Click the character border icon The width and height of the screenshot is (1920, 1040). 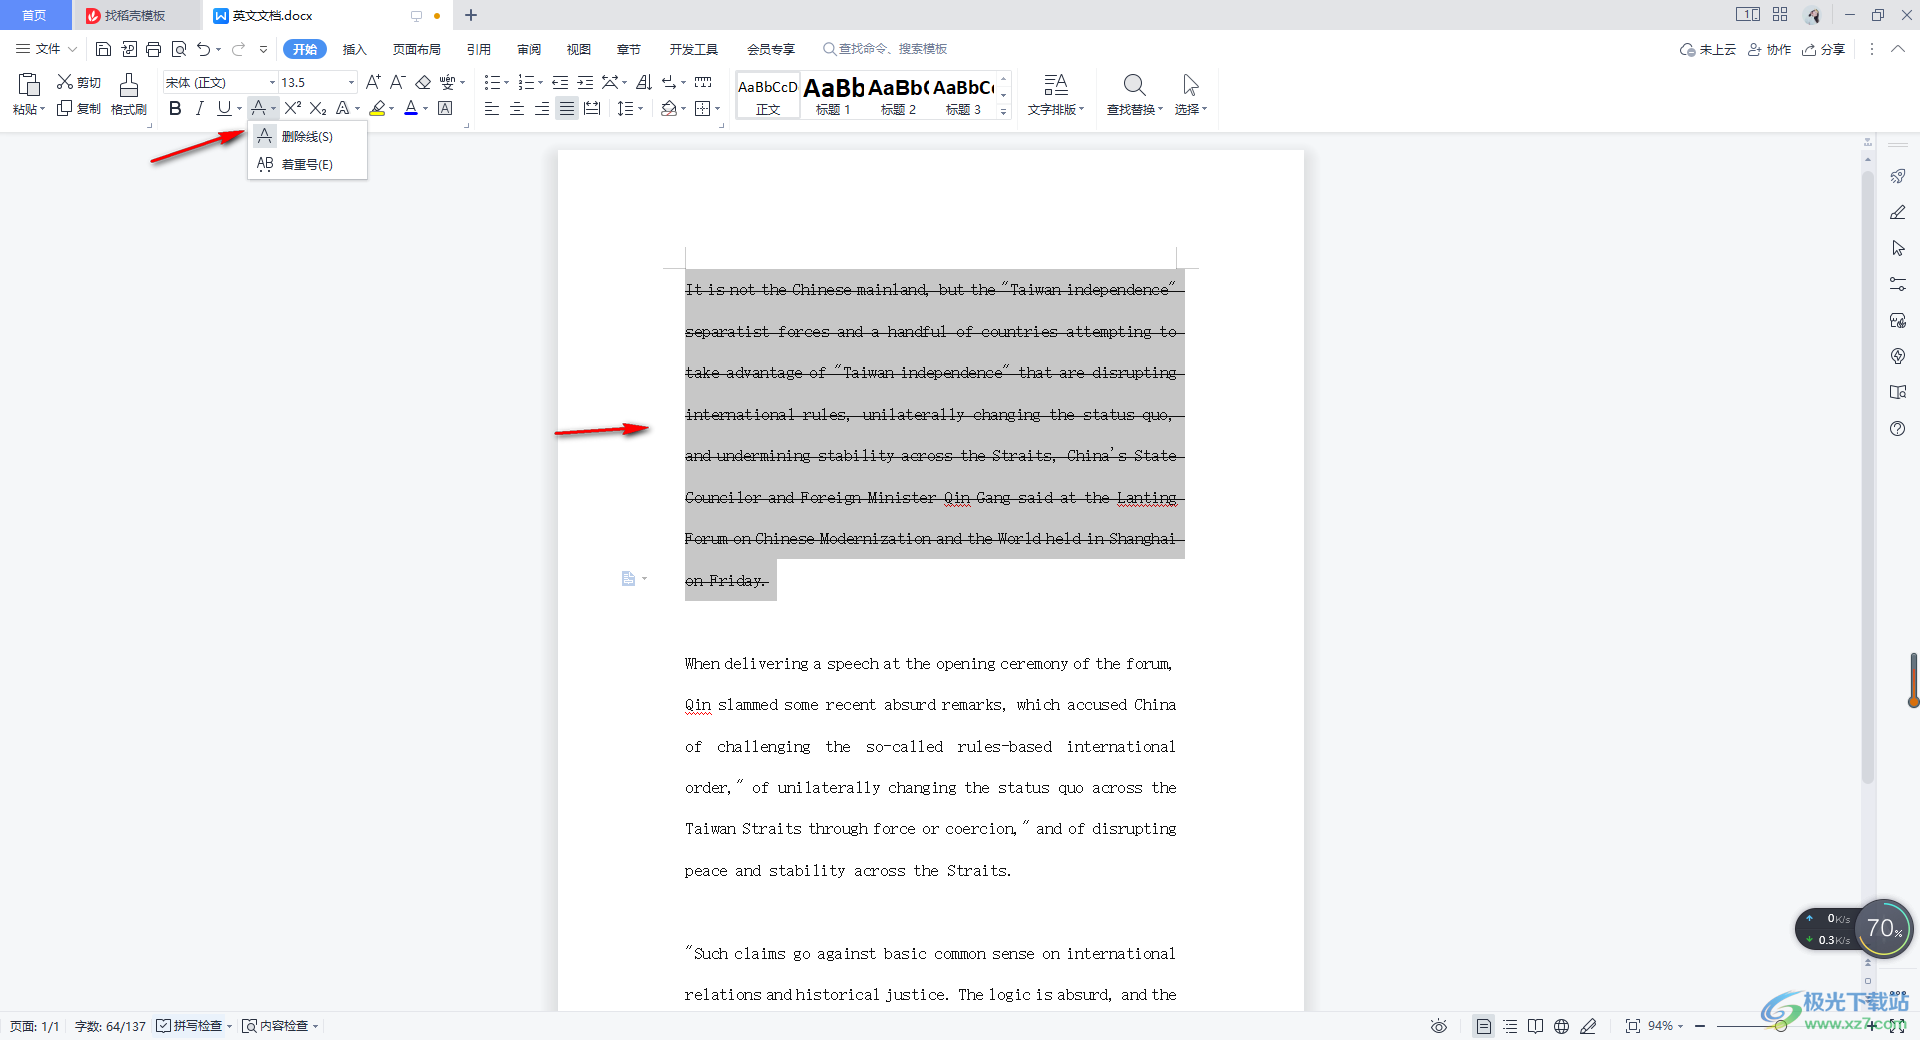[x=445, y=108]
